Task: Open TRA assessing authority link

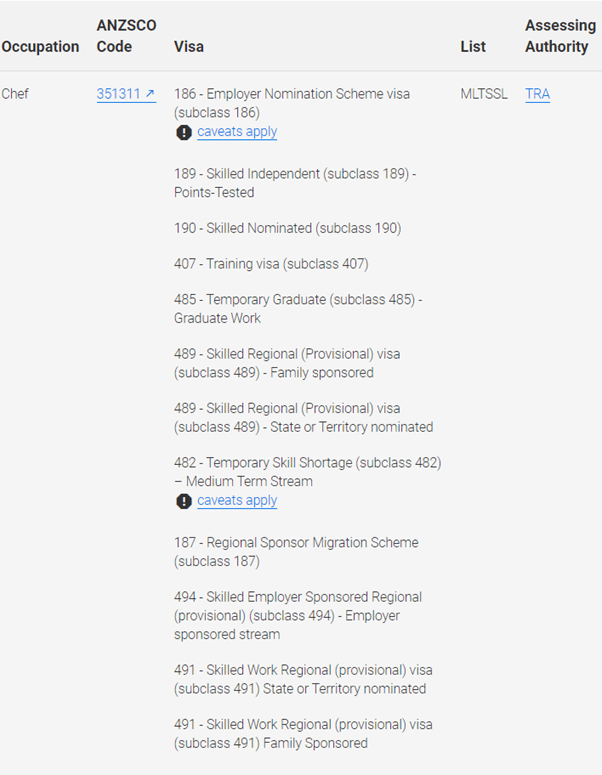Action: (x=537, y=94)
